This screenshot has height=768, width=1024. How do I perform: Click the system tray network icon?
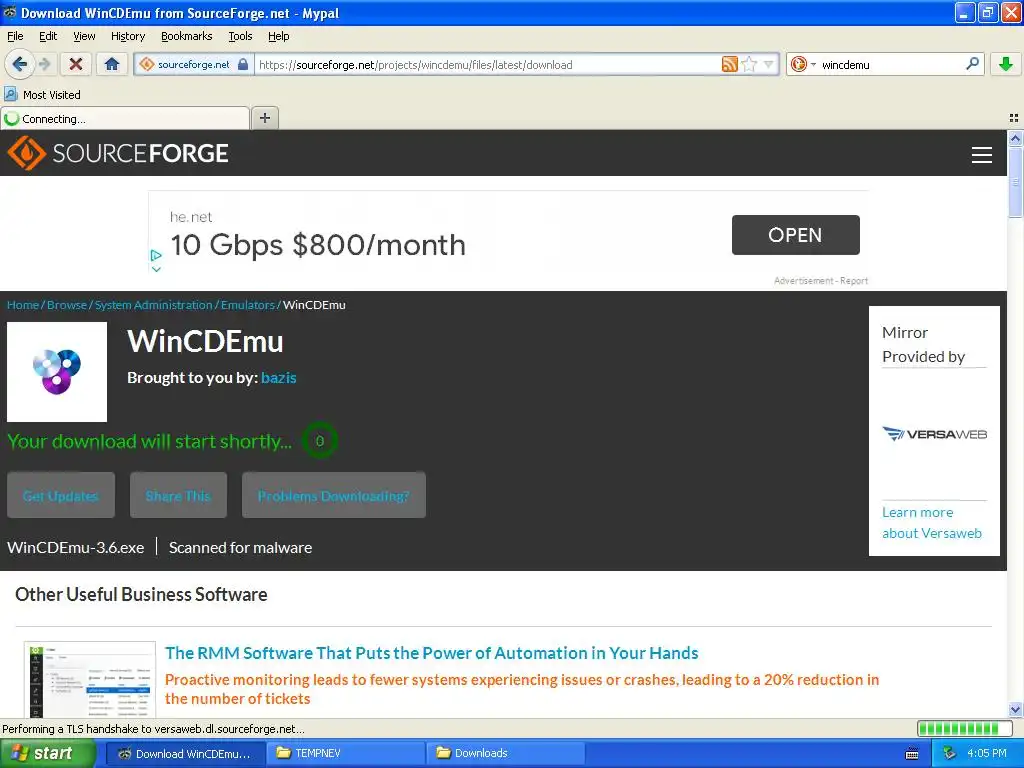coord(950,753)
